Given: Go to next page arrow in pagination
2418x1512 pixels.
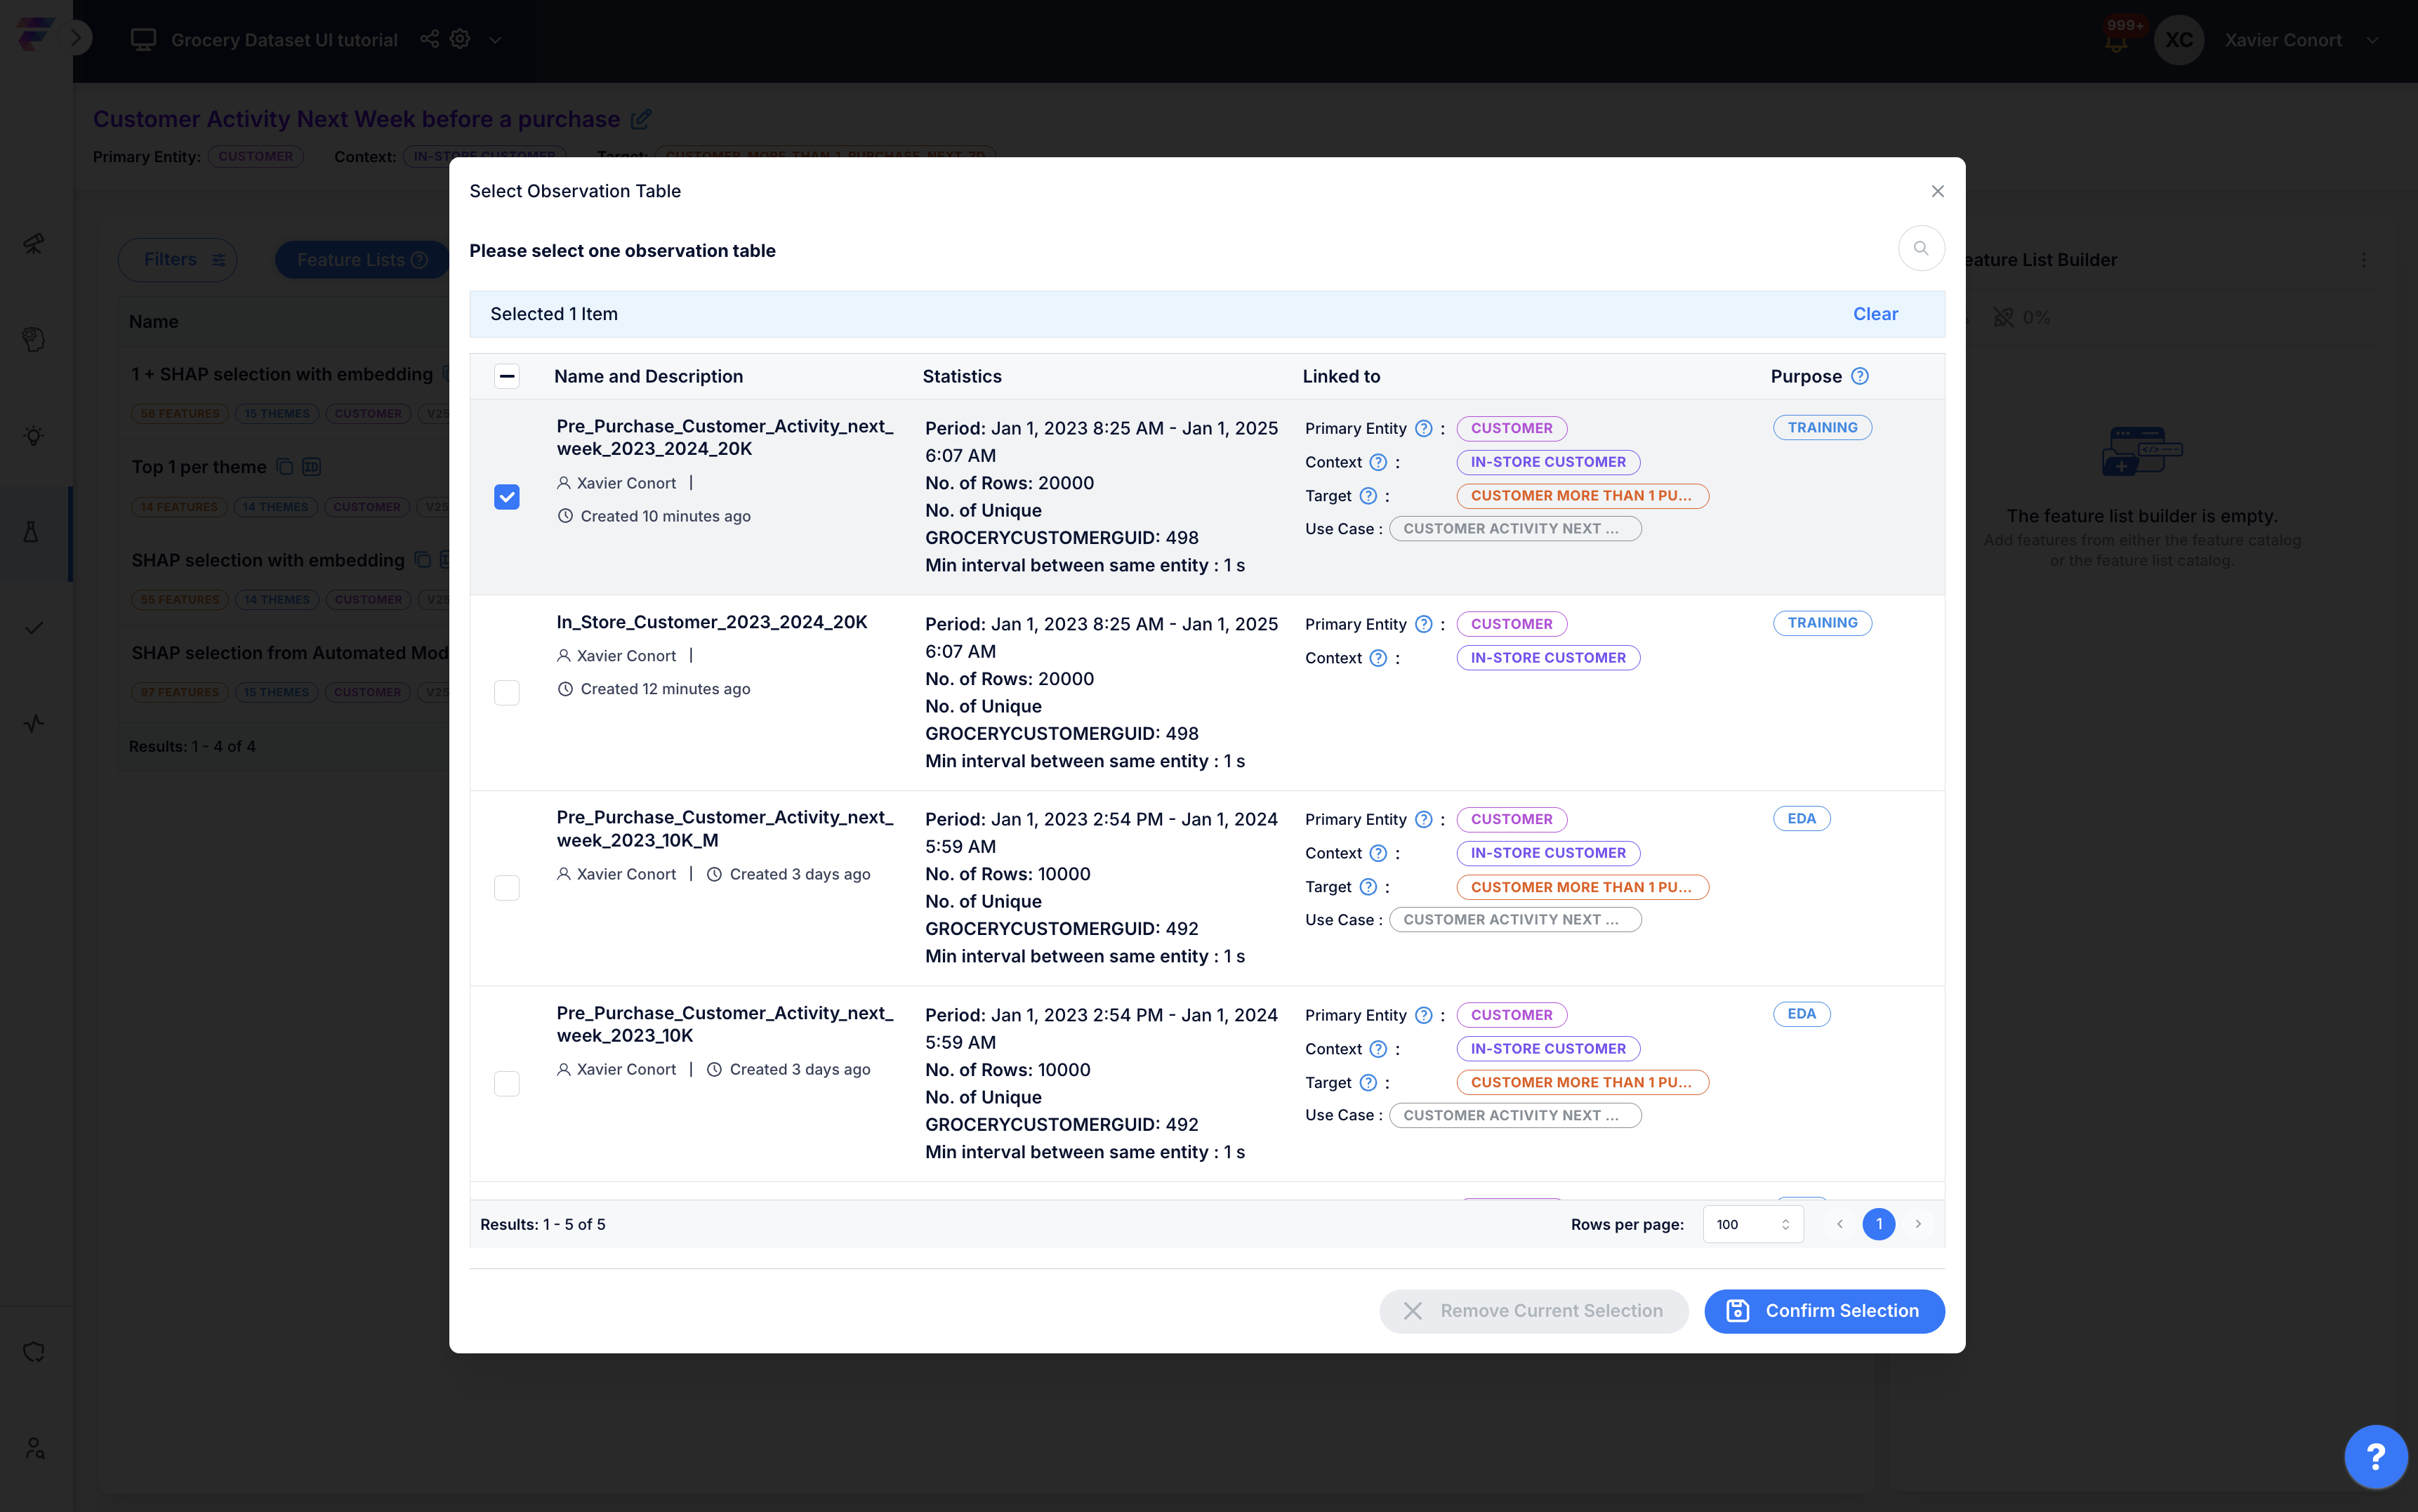Looking at the screenshot, I should click(x=1918, y=1224).
